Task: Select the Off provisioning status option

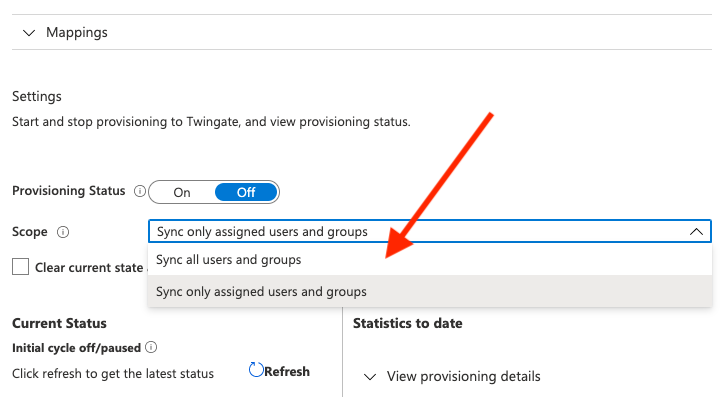Action: (246, 192)
